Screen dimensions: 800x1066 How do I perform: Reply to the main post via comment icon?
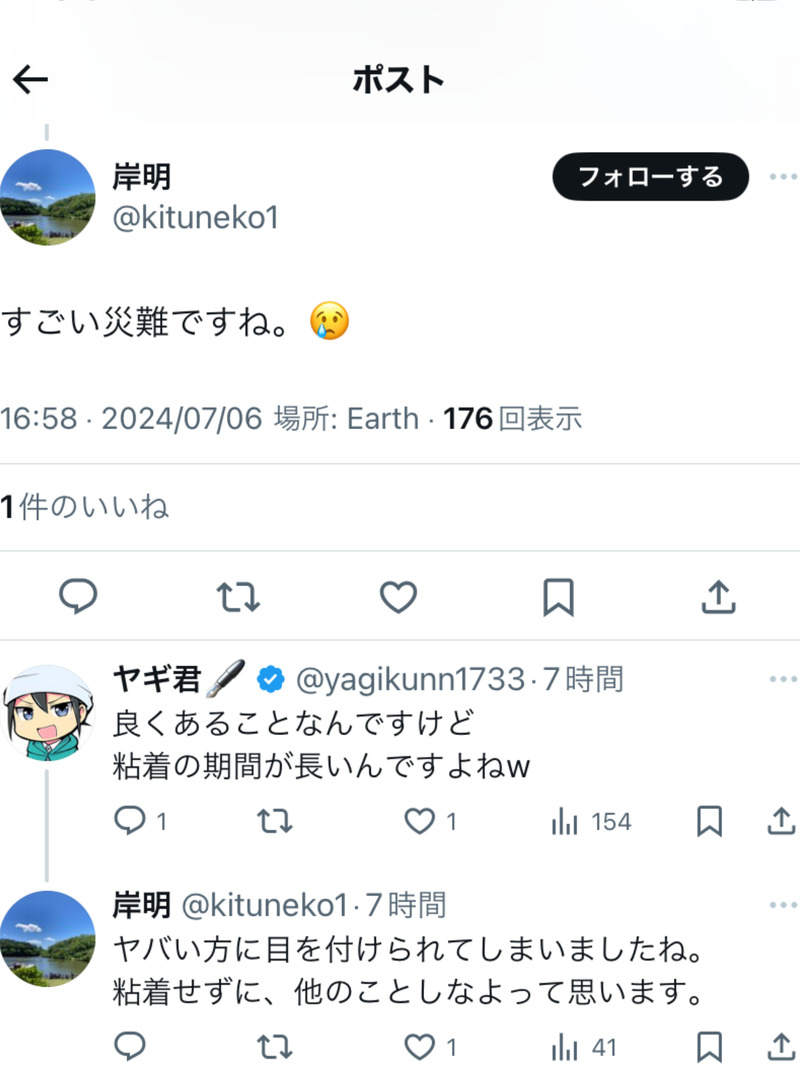[78, 597]
